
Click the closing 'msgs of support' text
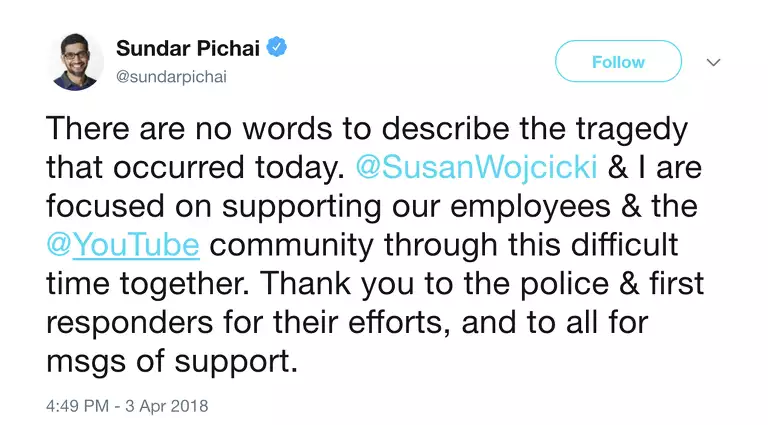point(172,358)
